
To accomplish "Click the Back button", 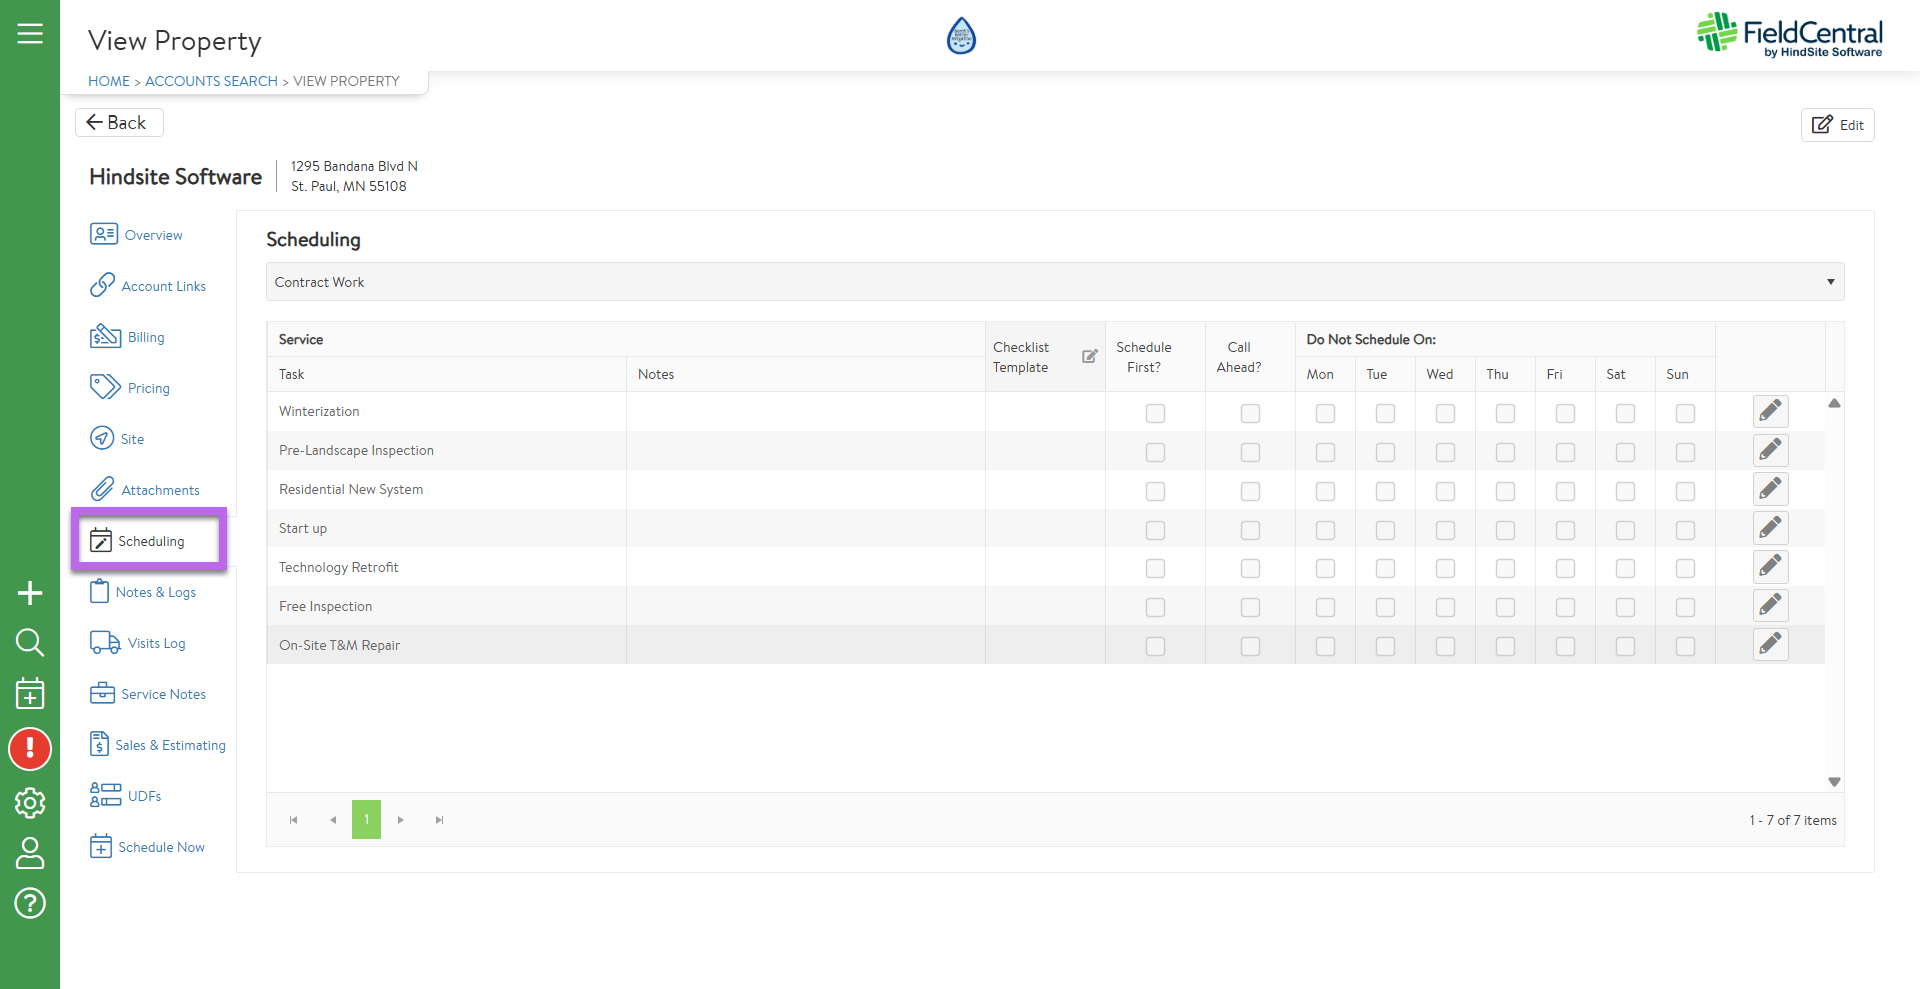I will pyautogui.click(x=118, y=122).
